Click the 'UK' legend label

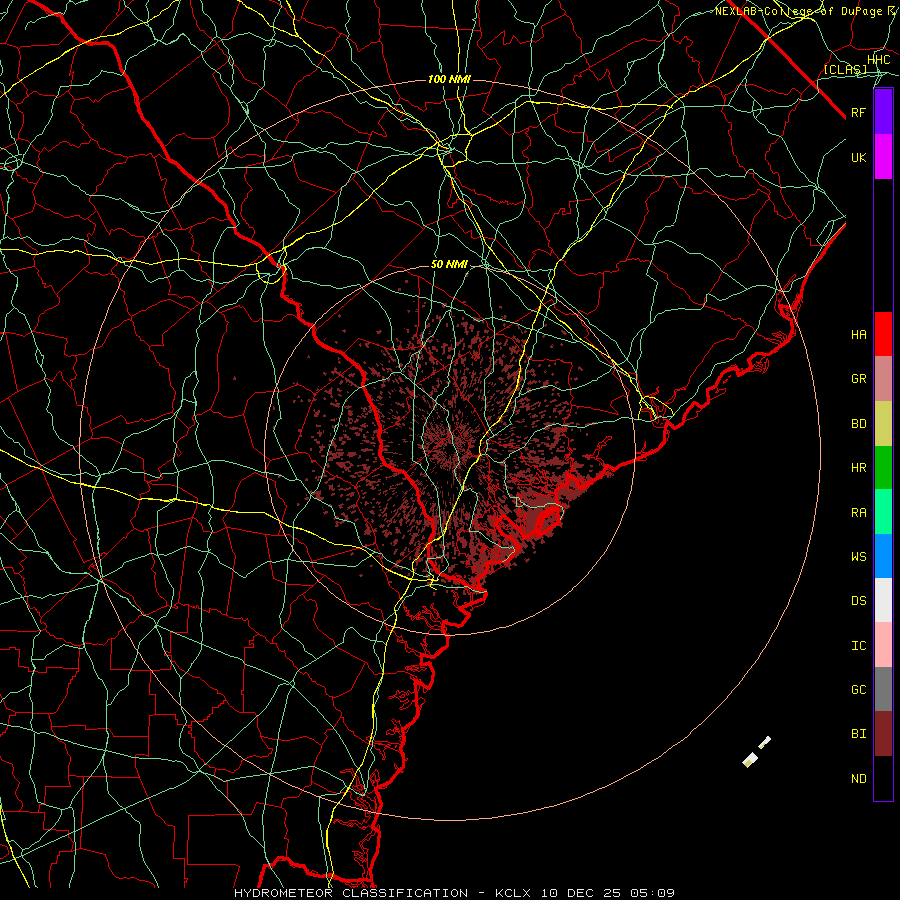click(858, 157)
